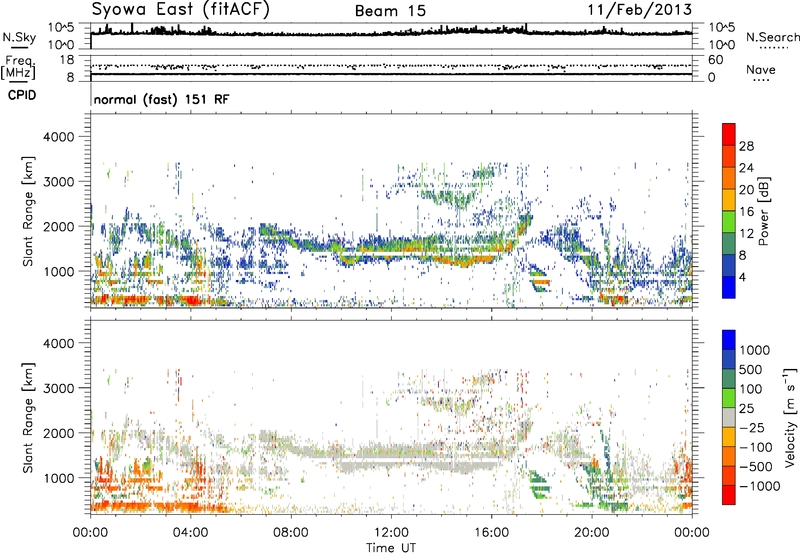Click the 'Power [dB]' color bar title
The height and width of the screenshot is (554, 800).
pos(764,211)
